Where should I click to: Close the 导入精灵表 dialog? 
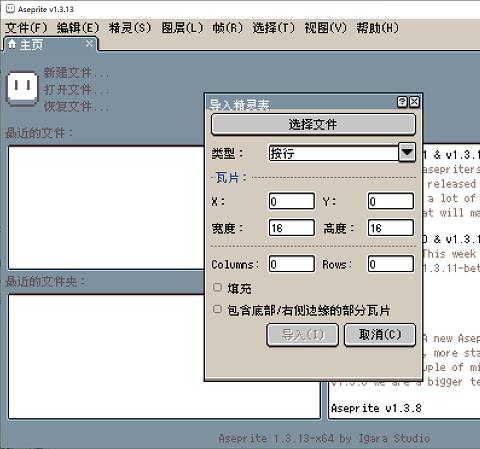click(x=414, y=102)
